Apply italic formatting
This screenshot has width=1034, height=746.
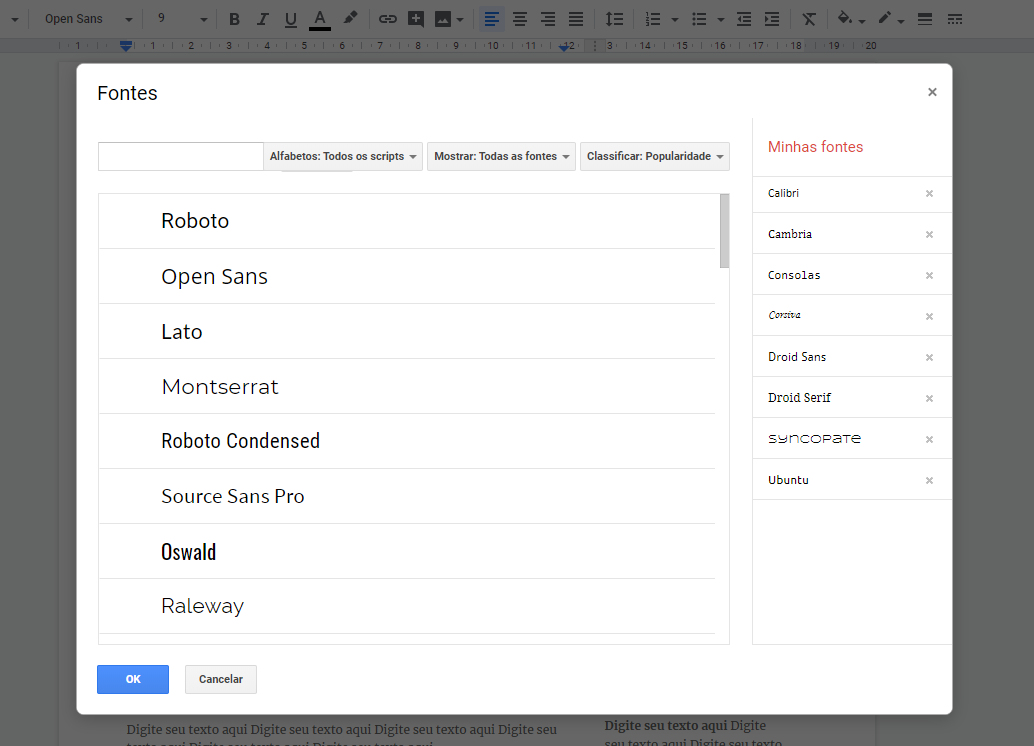coord(261,18)
